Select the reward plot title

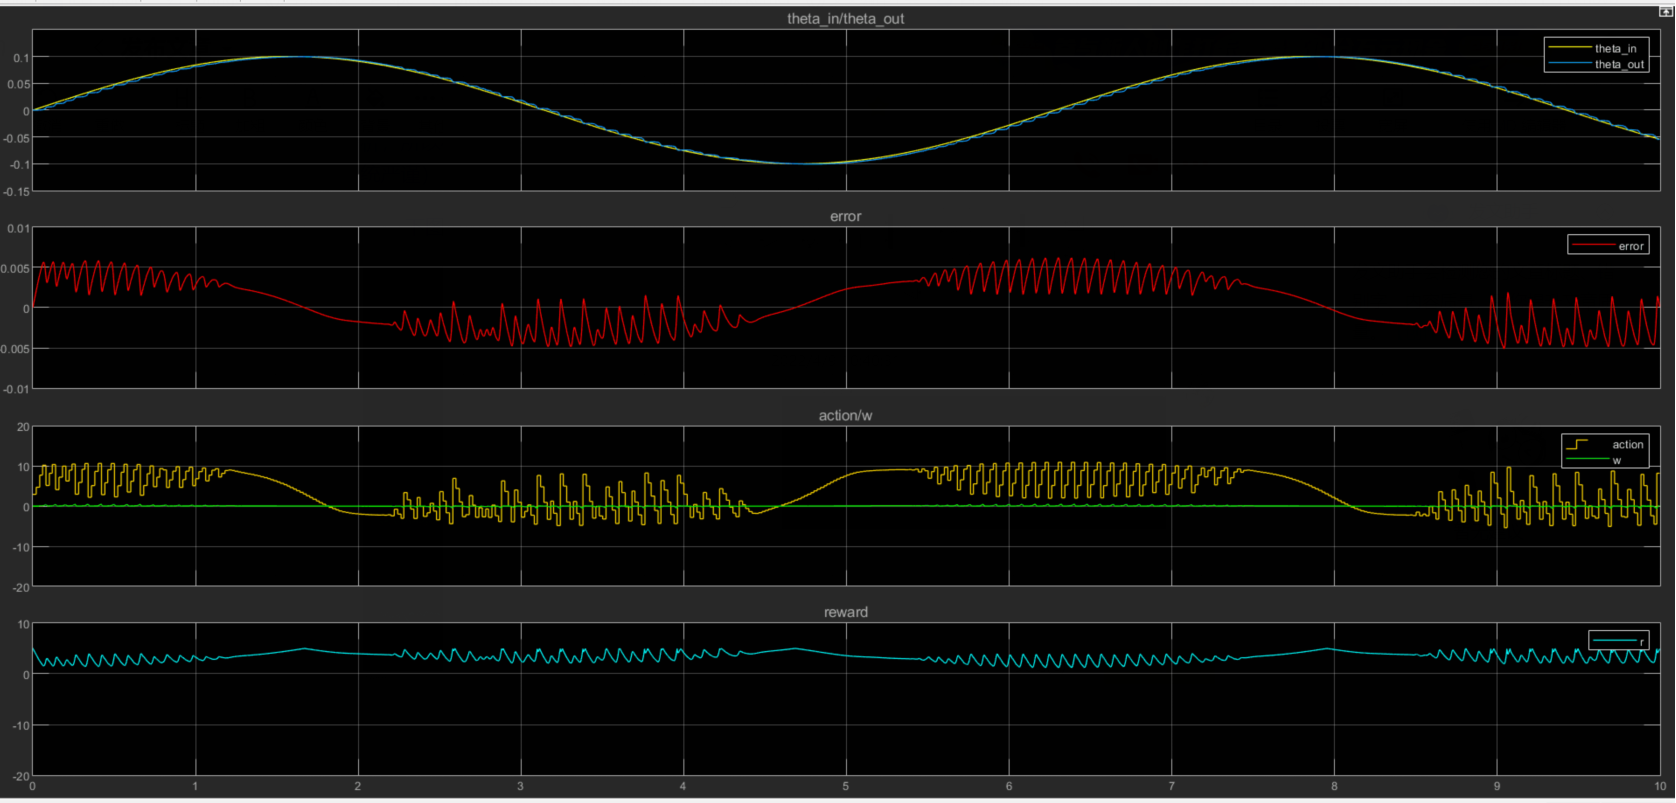coord(846,612)
